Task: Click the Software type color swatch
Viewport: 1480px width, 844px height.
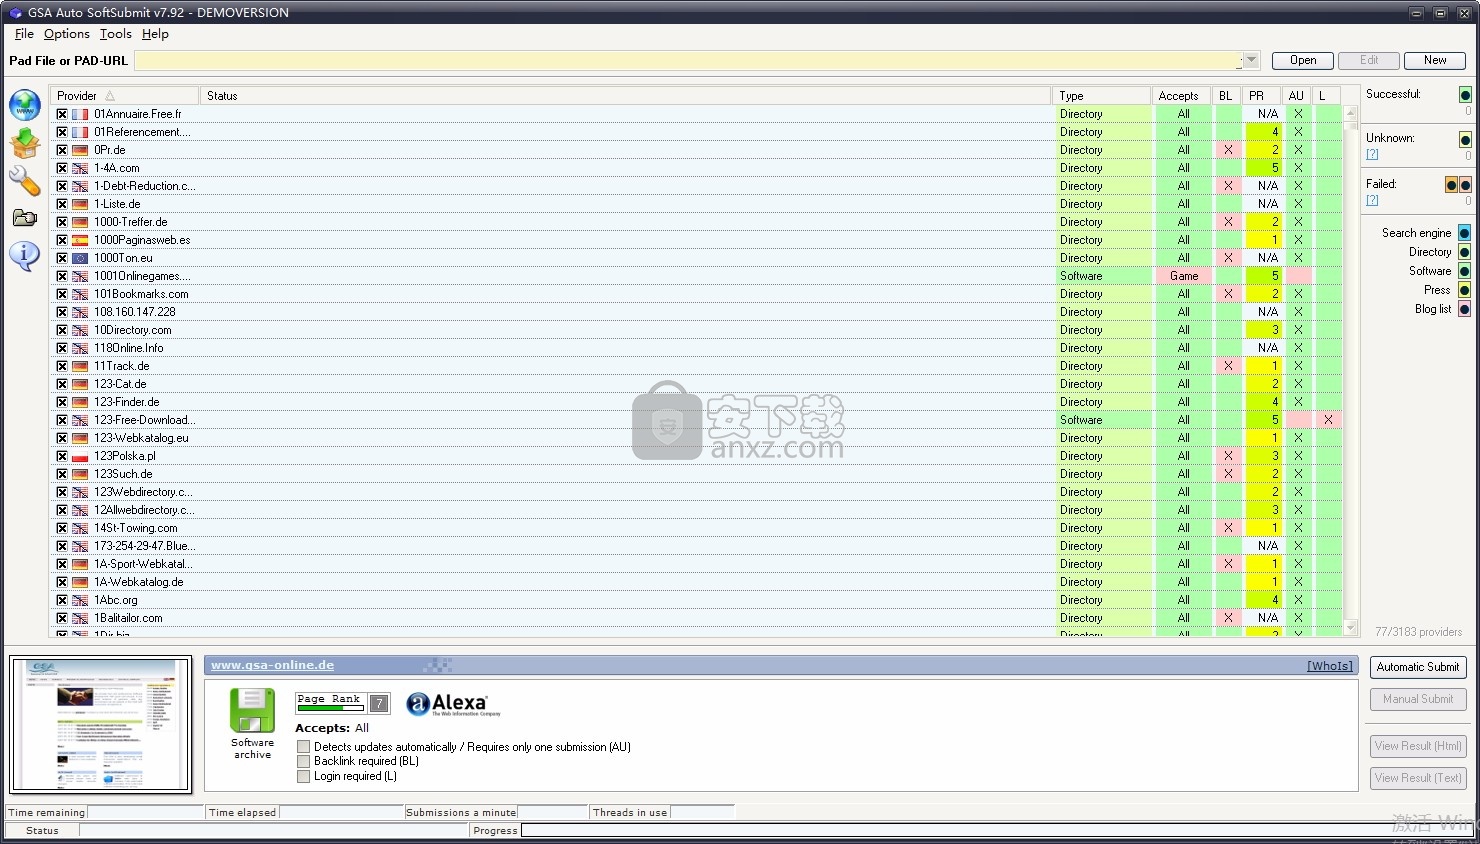Action: 1464,271
